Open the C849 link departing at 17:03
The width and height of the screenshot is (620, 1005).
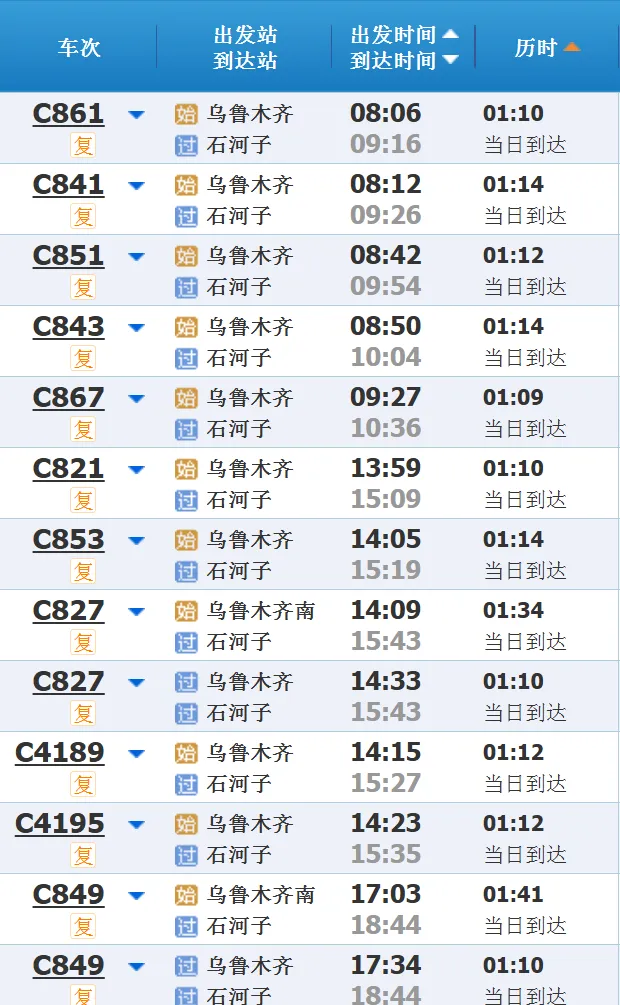click(68, 895)
